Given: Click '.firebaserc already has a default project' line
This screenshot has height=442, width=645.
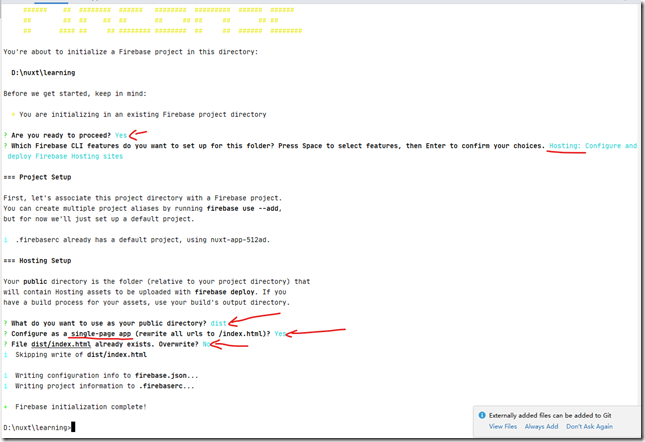Looking at the screenshot, I should pyautogui.click(x=142, y=240).
